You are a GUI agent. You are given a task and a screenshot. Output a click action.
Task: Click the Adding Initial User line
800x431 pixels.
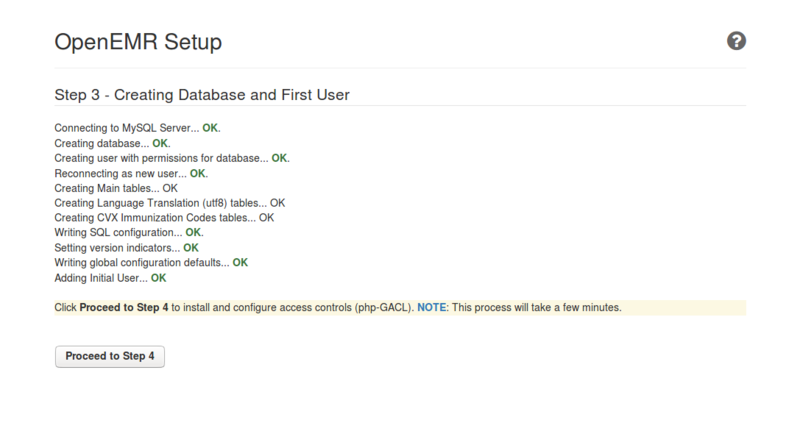[101, 277]
